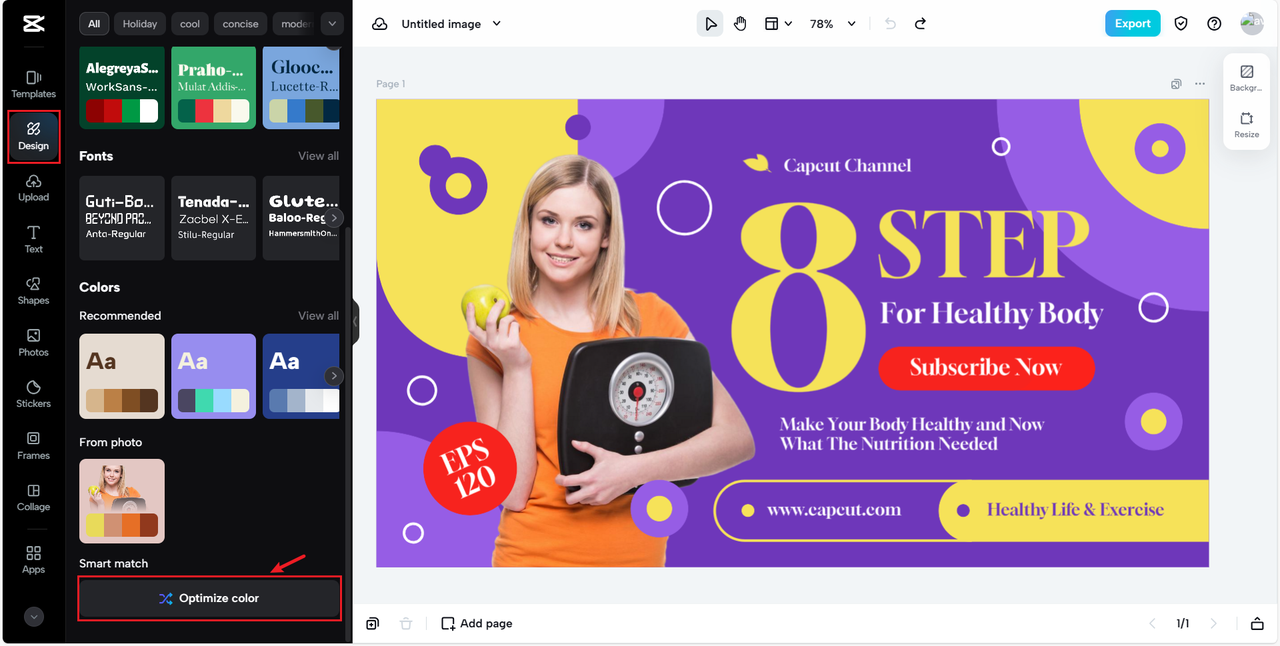Open the Templates panel

(33, 84)
